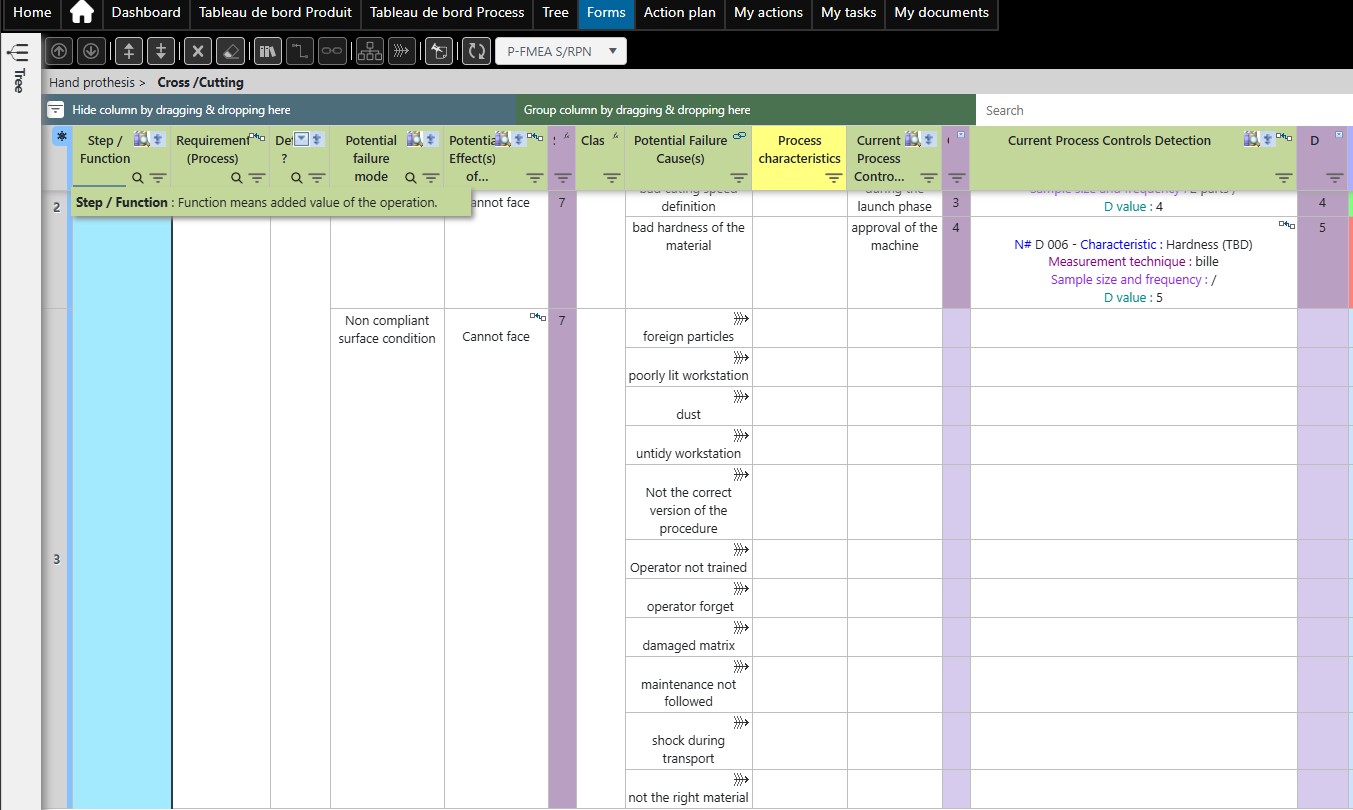Click the Home button in top bar
1353x810 pixels.
tap(33, 13)
